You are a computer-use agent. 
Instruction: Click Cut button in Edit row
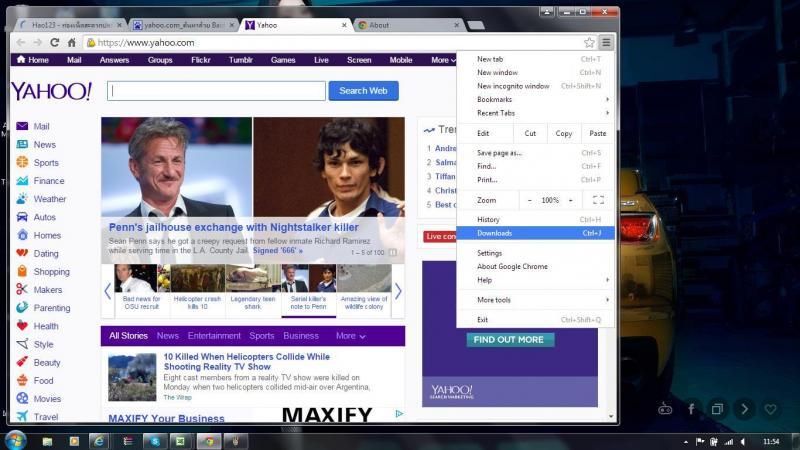(x=530, y=133)
